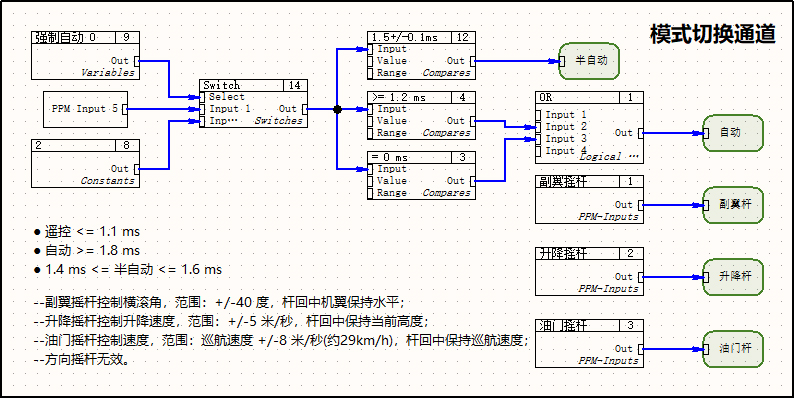794x398 pixels.
Task: Select the = 0 ms compare block
Action: (x=421, y=175)
